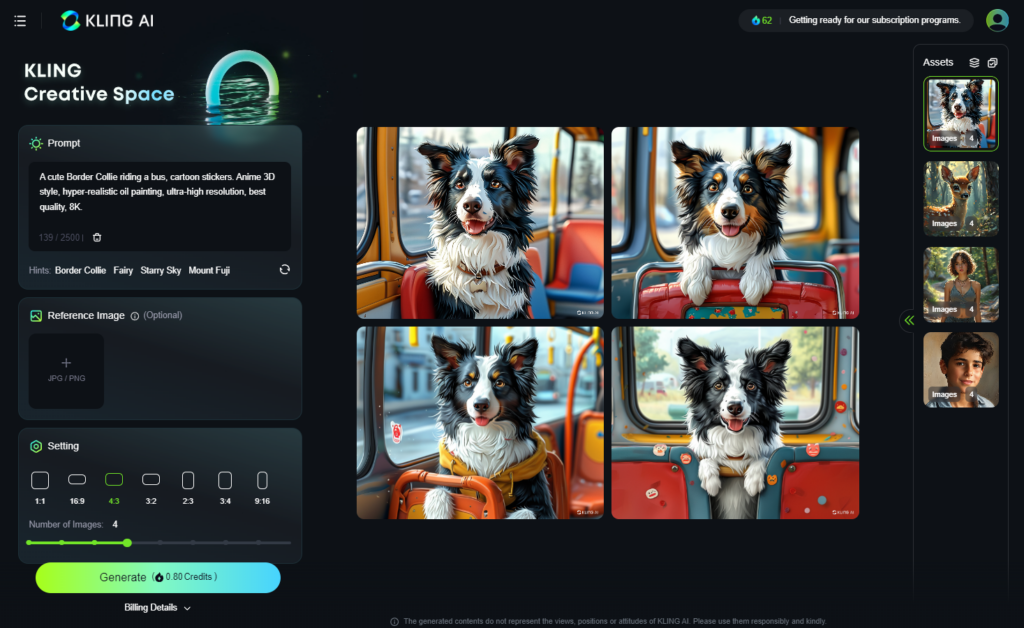Open the deer asset thumbnail
1024x628 pixels.
click(961, 199)
